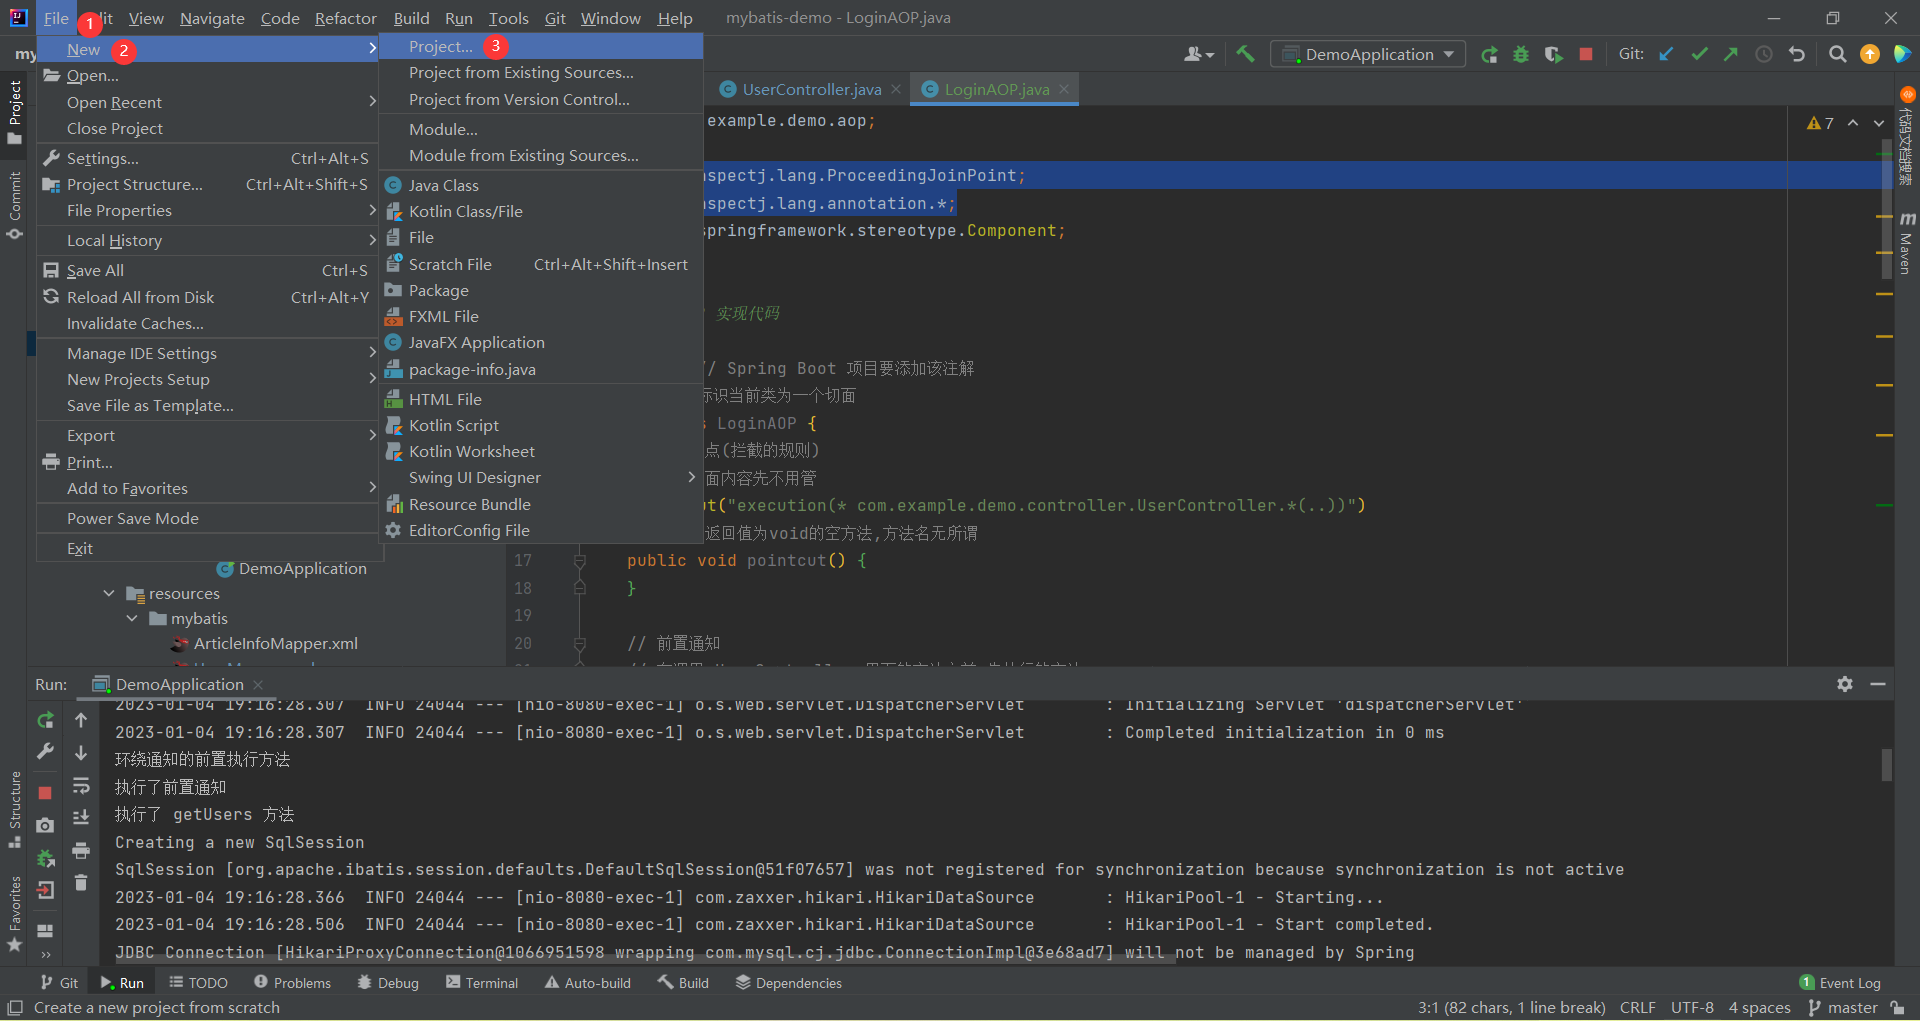Viewport: 1920px width, 1021px height.
Task: Rerun DemoApplication from the top toolbar
Action: [x=1489, y=55]
